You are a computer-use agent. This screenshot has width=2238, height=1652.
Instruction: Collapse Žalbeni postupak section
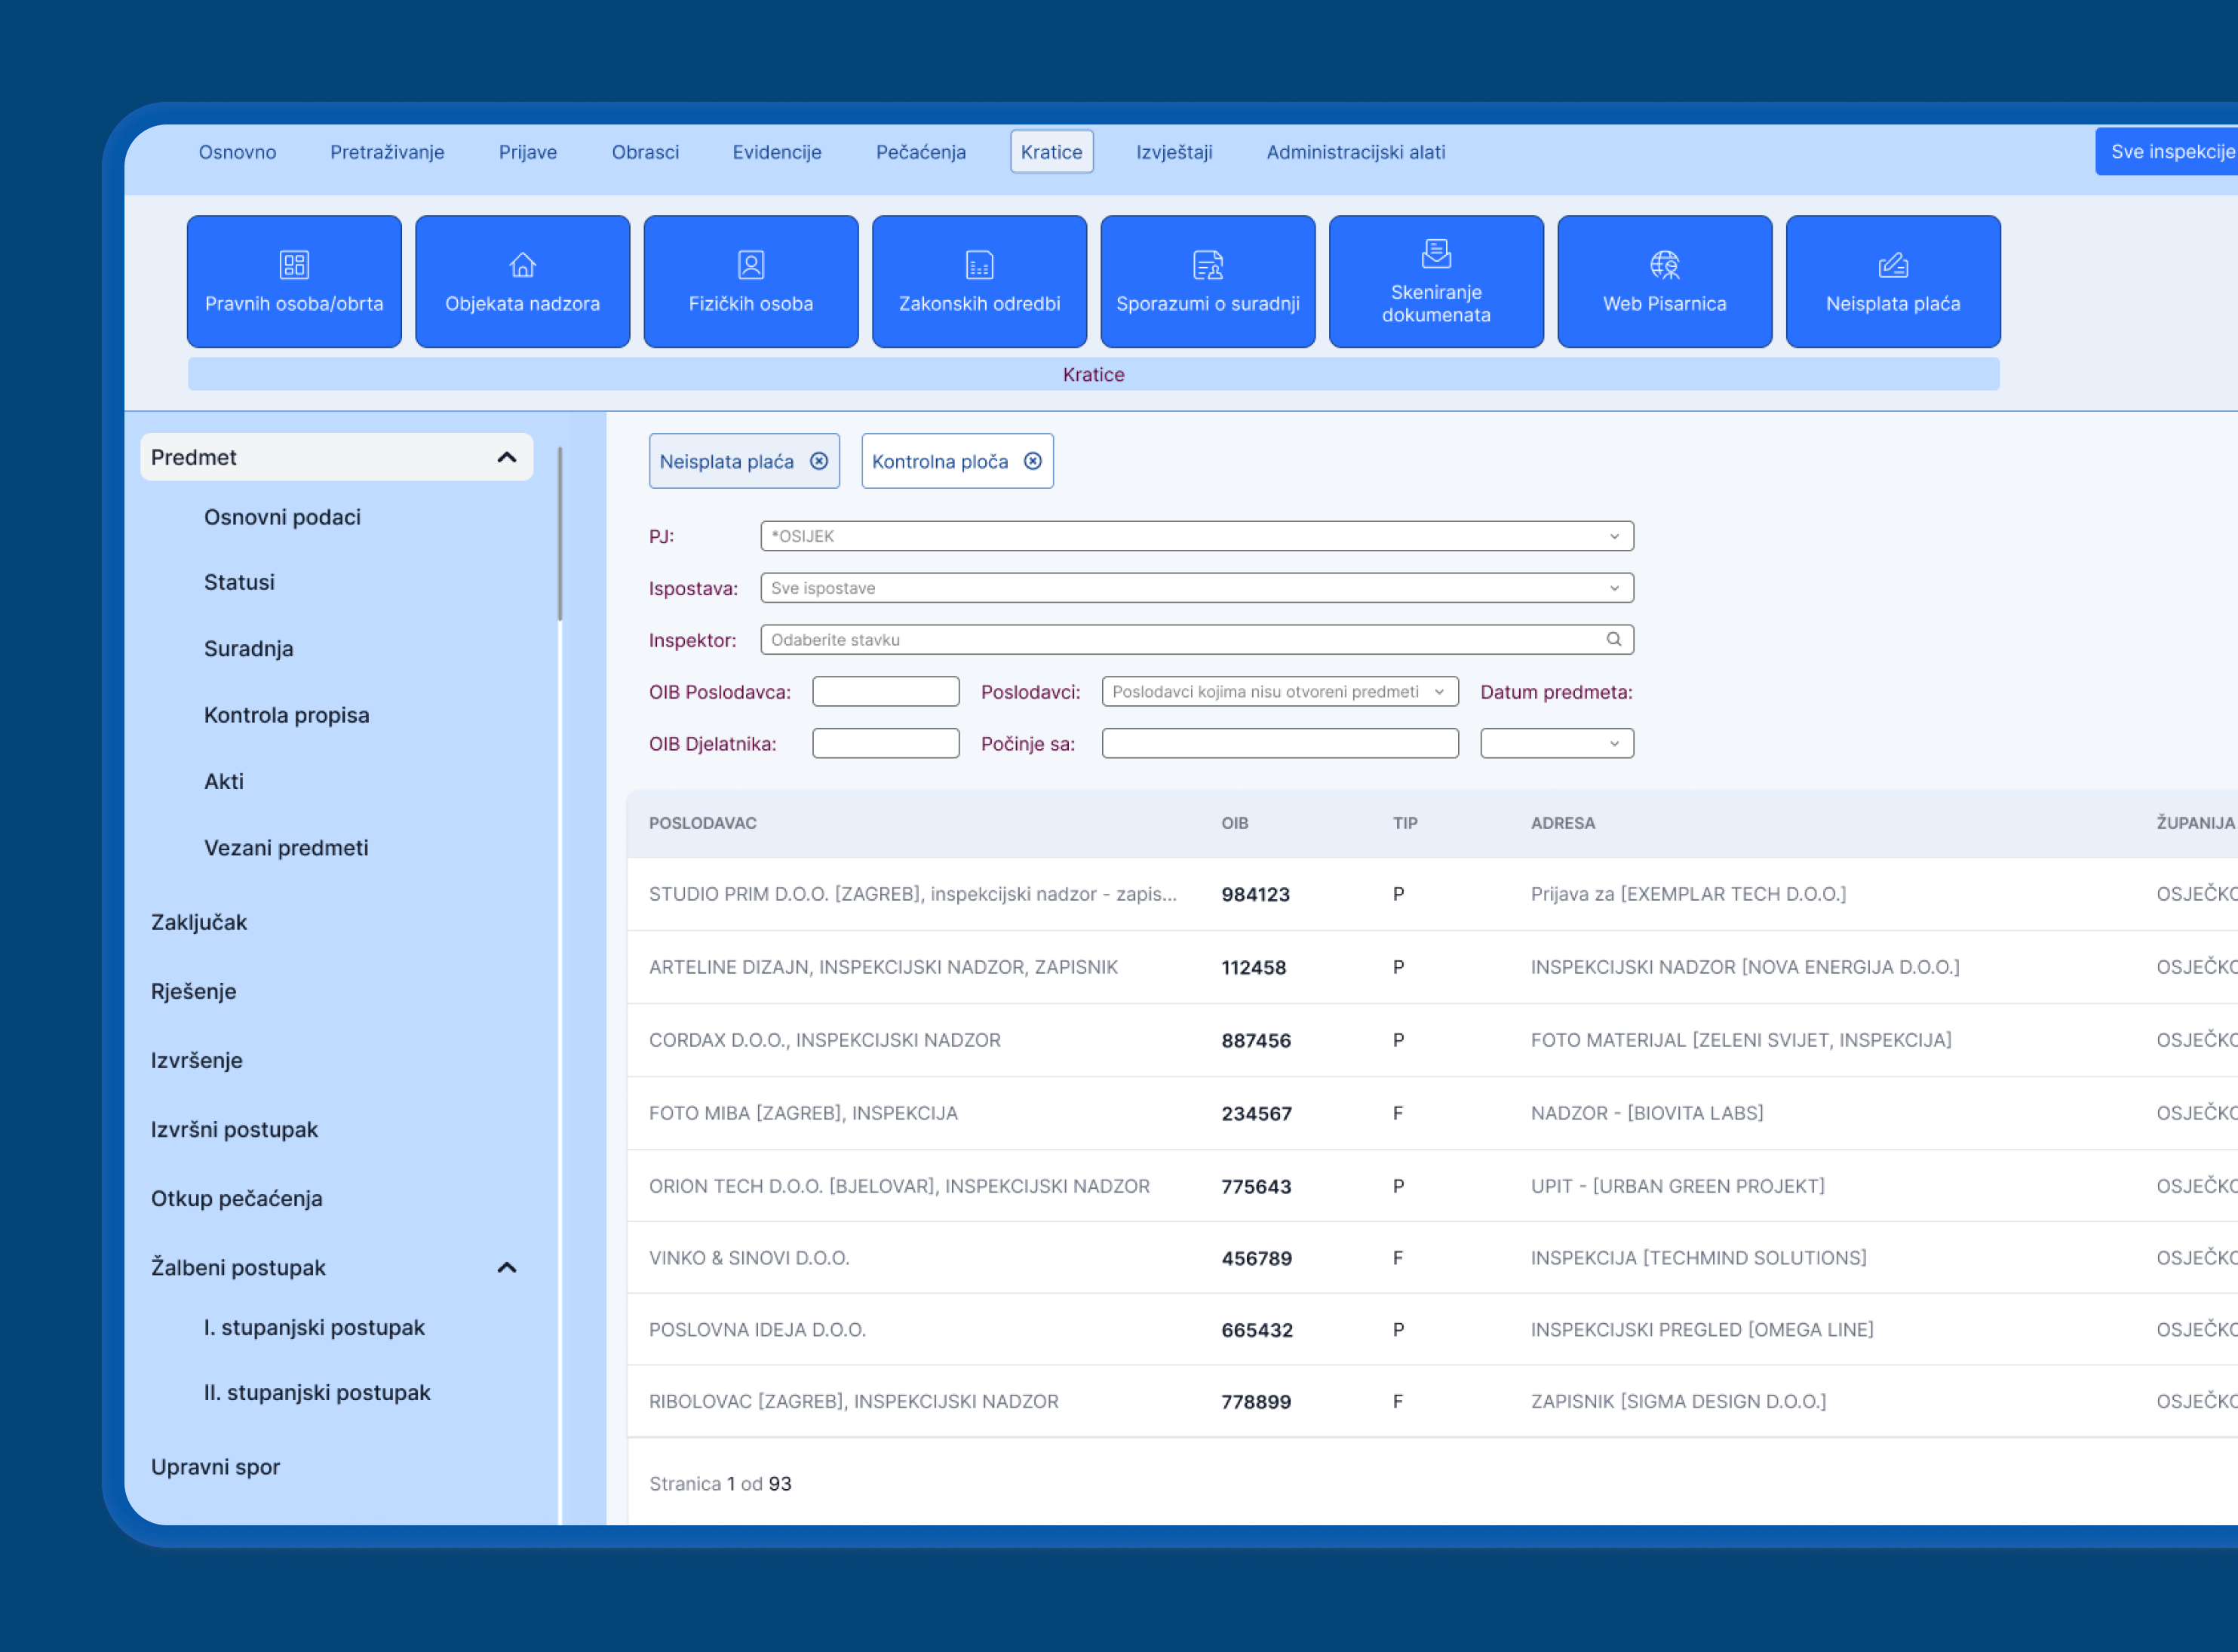coord(507,1267)
